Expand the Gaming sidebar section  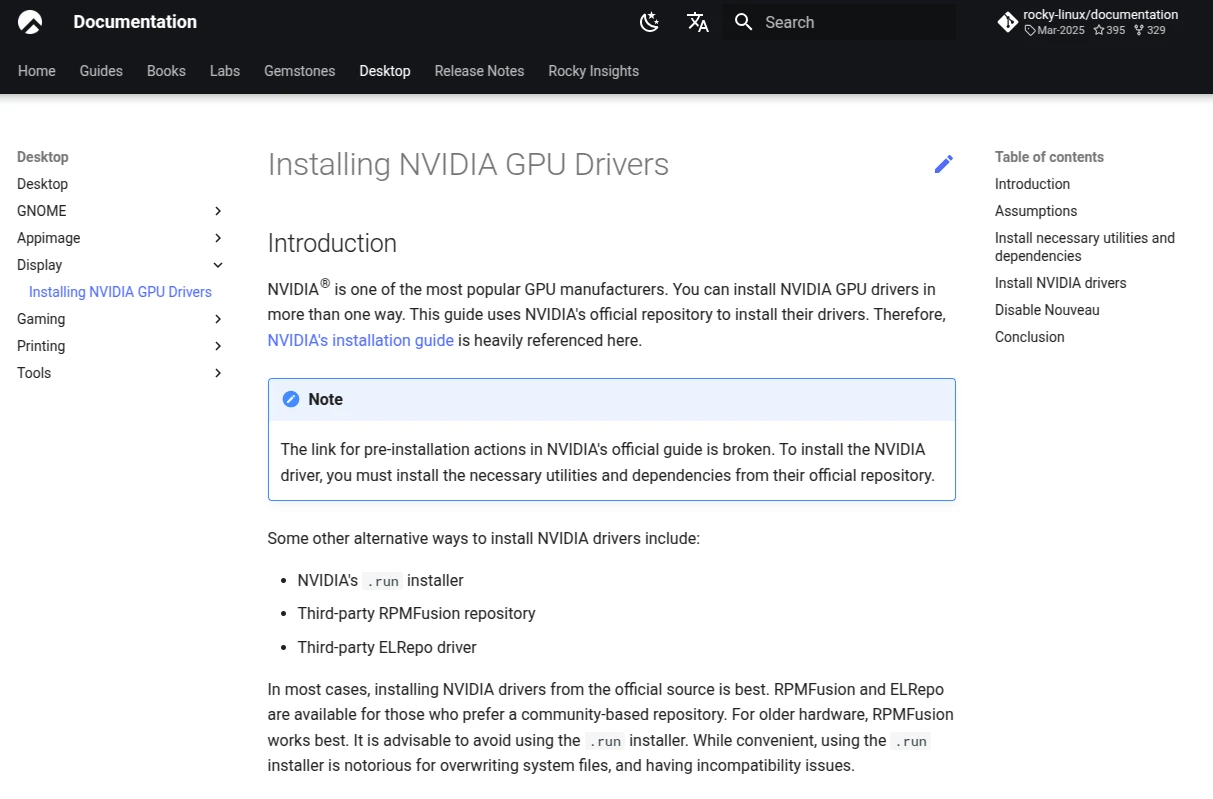pos(218,319)
